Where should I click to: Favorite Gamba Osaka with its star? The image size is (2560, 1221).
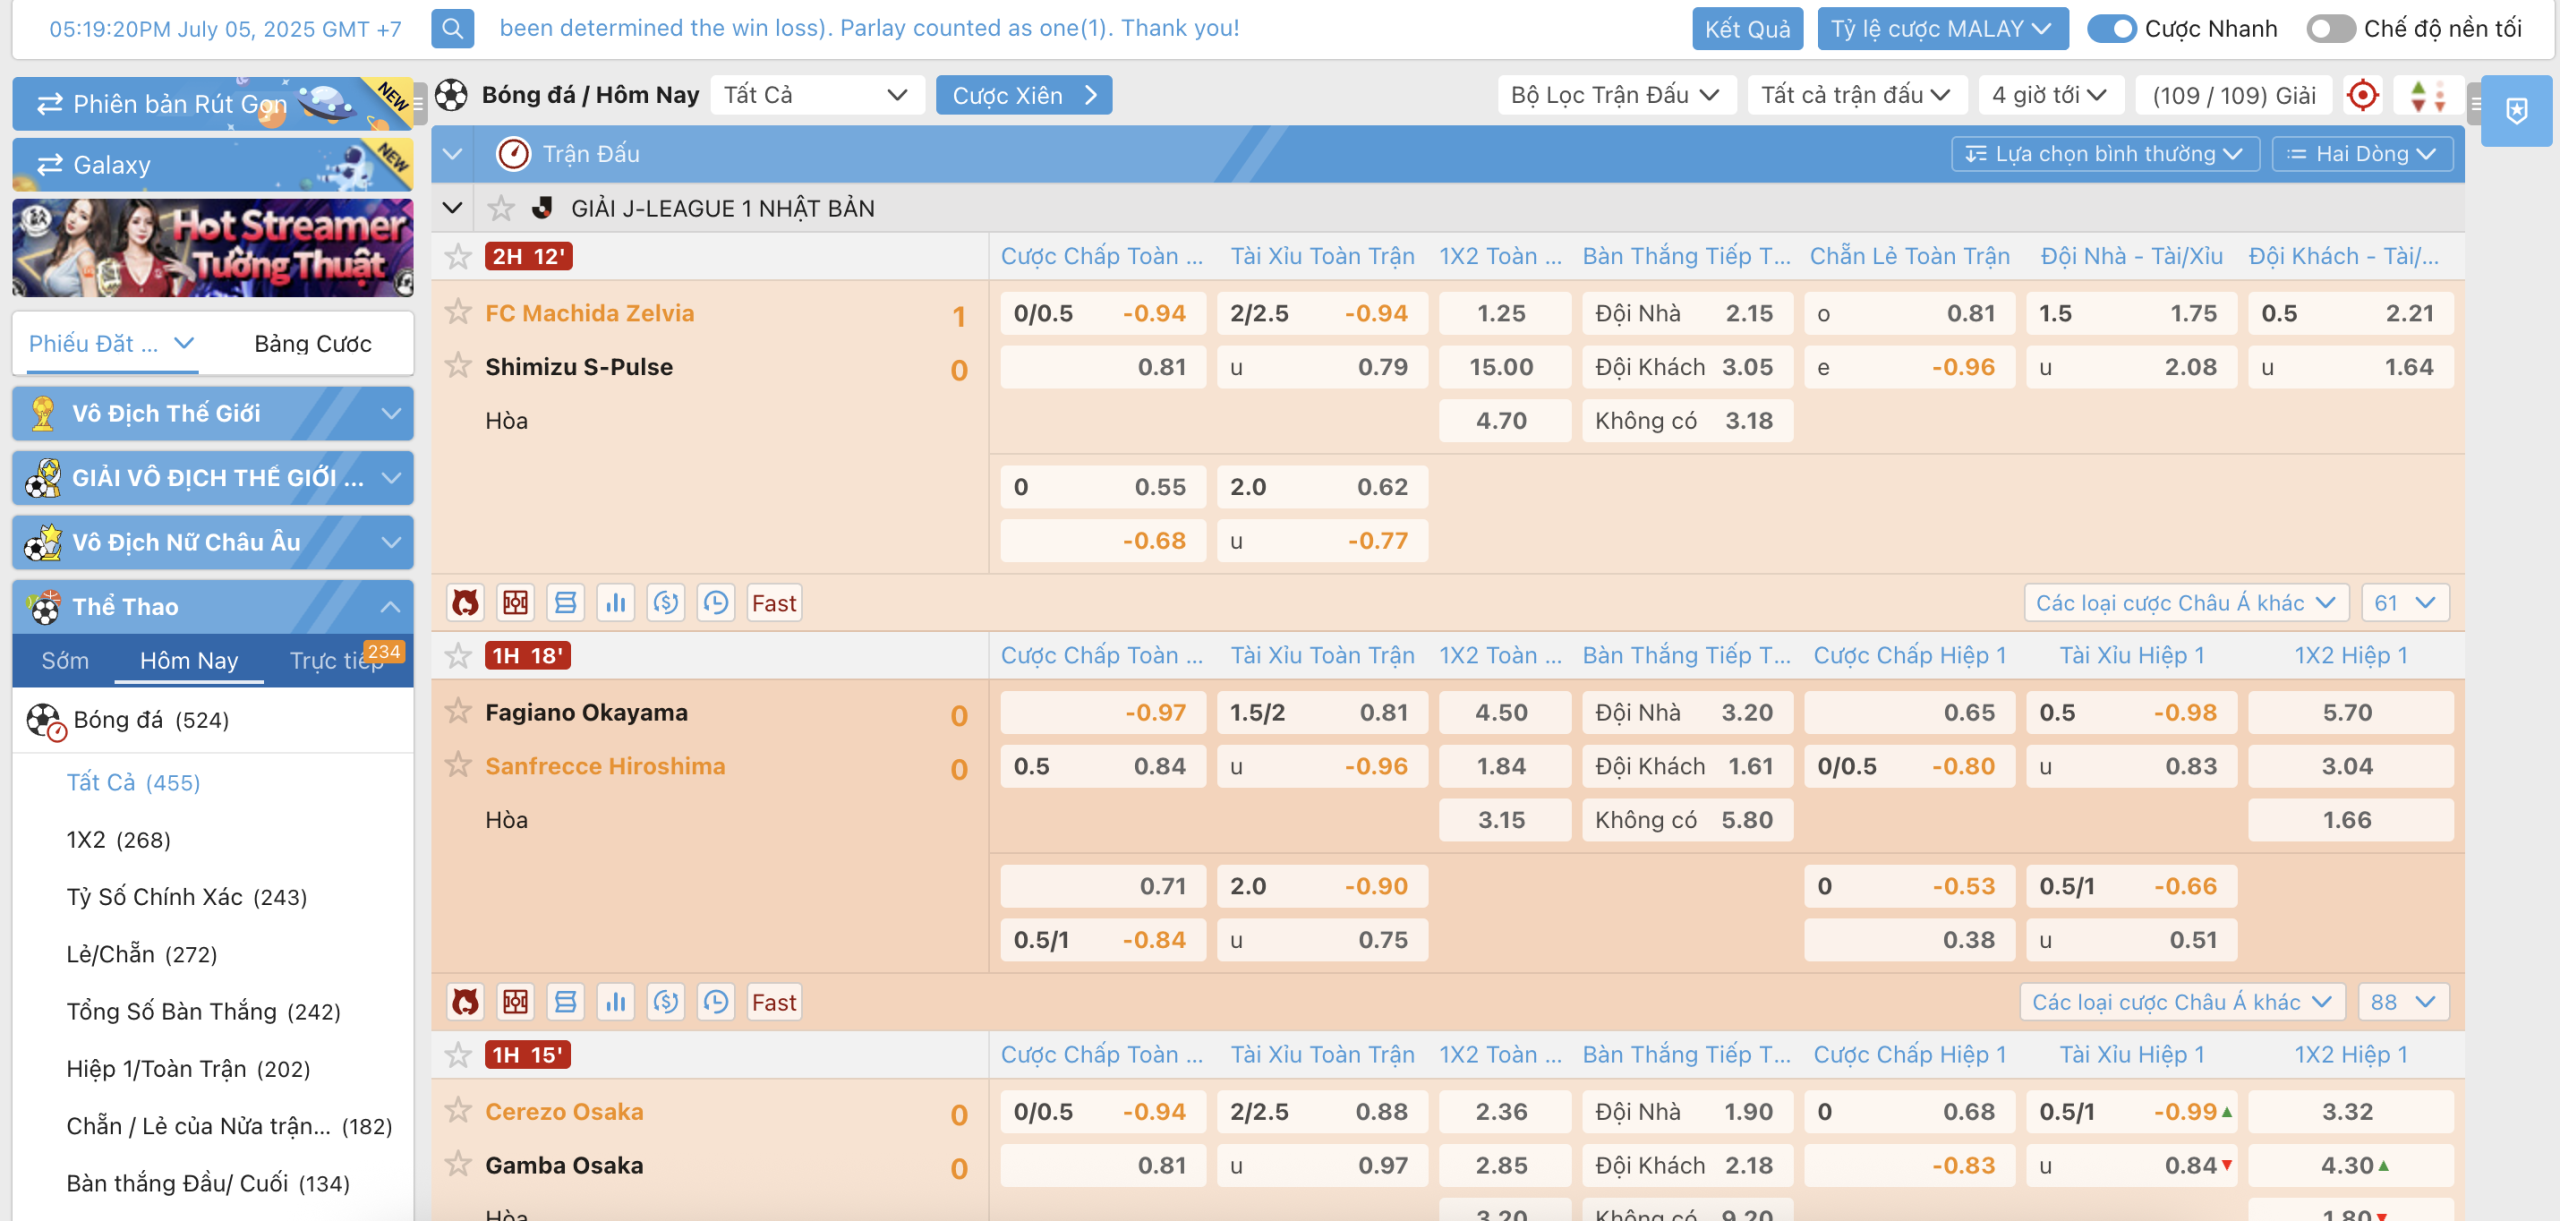458,1164
